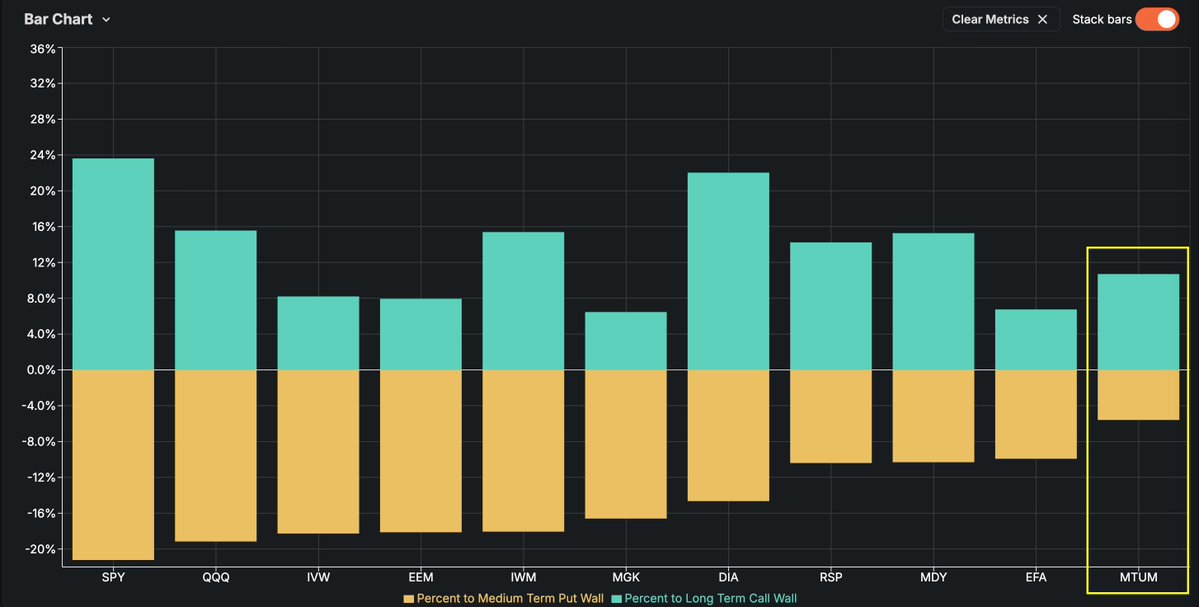Click the 0.0% y-axis value

click(x=39, y=370)
